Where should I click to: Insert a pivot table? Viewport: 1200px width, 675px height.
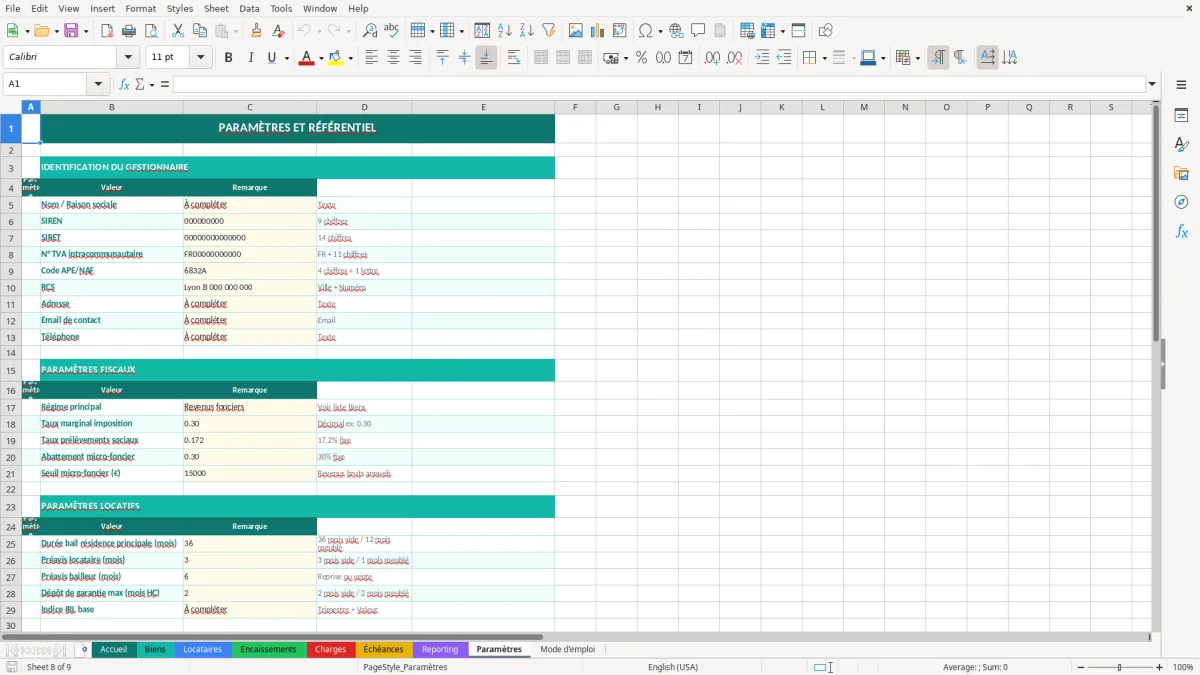click(x=620, y=31)
